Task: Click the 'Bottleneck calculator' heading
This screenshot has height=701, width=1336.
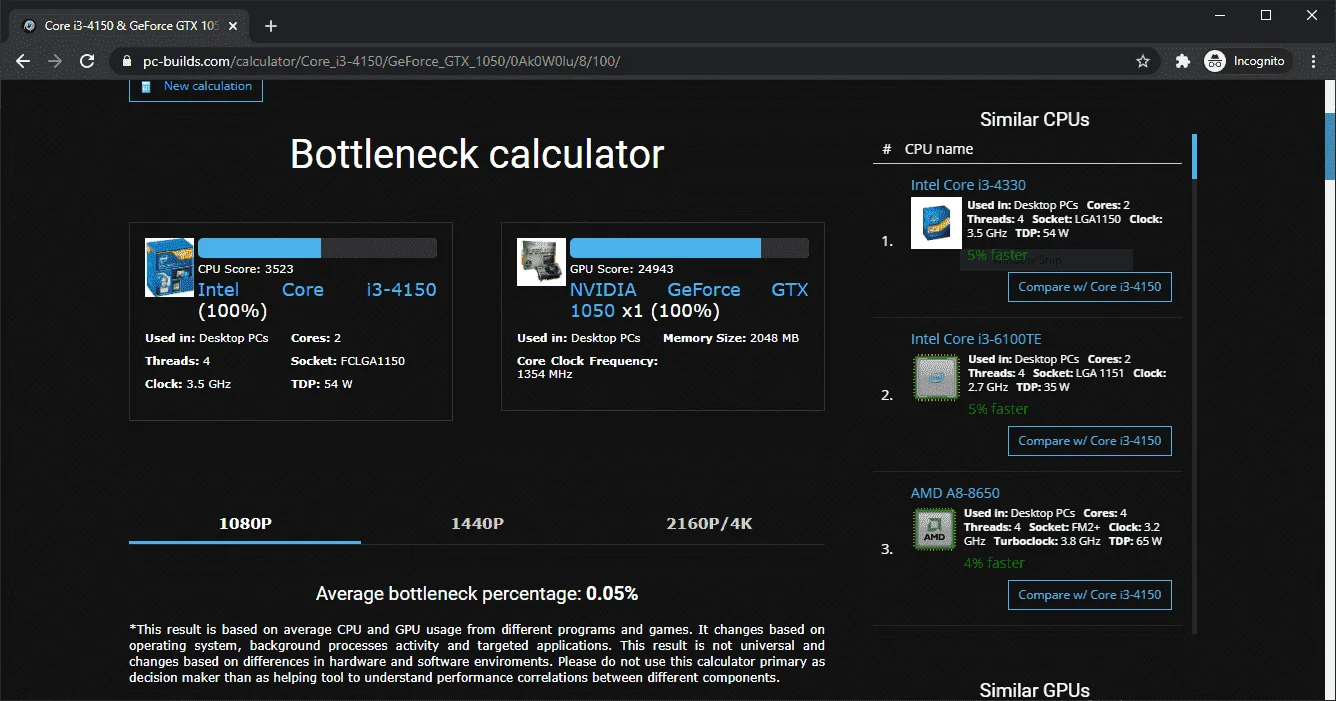Action: (x=477, y=154)
